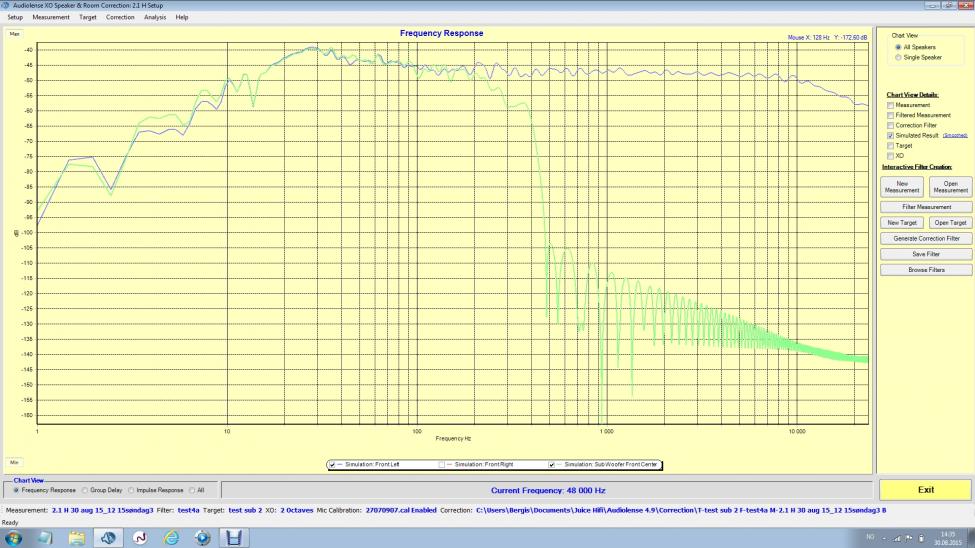The height and width of the screenshot is (548, 975).
Task: Click the Mouse X/Y readout on chart
Action: [x=827, y=38]
